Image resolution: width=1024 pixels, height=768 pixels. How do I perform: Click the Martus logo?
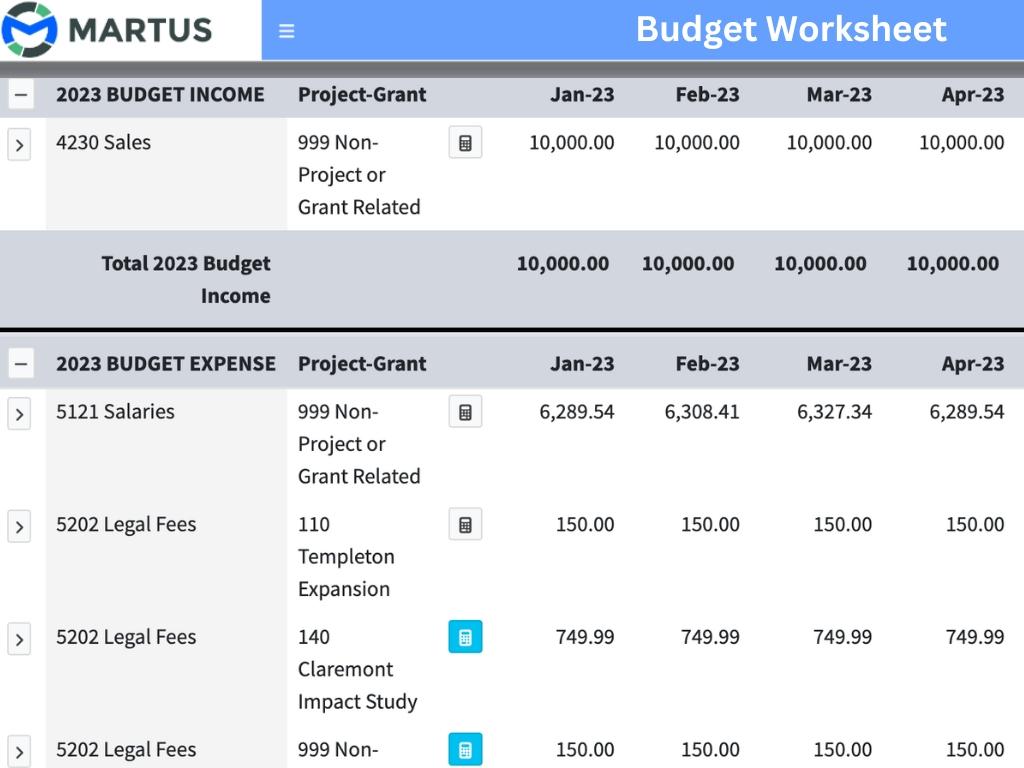click(x=107, y=29)
